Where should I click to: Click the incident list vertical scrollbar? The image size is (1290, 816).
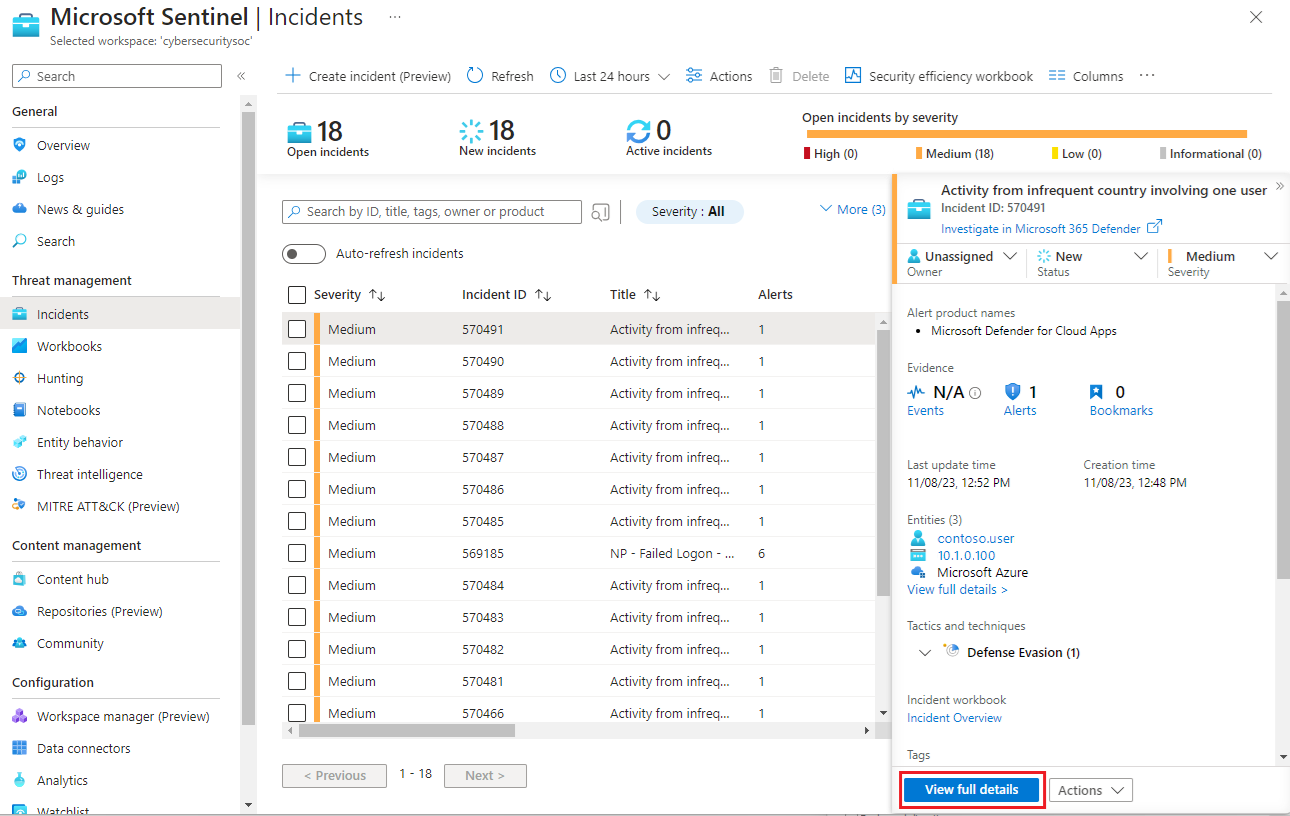[882, 462]
